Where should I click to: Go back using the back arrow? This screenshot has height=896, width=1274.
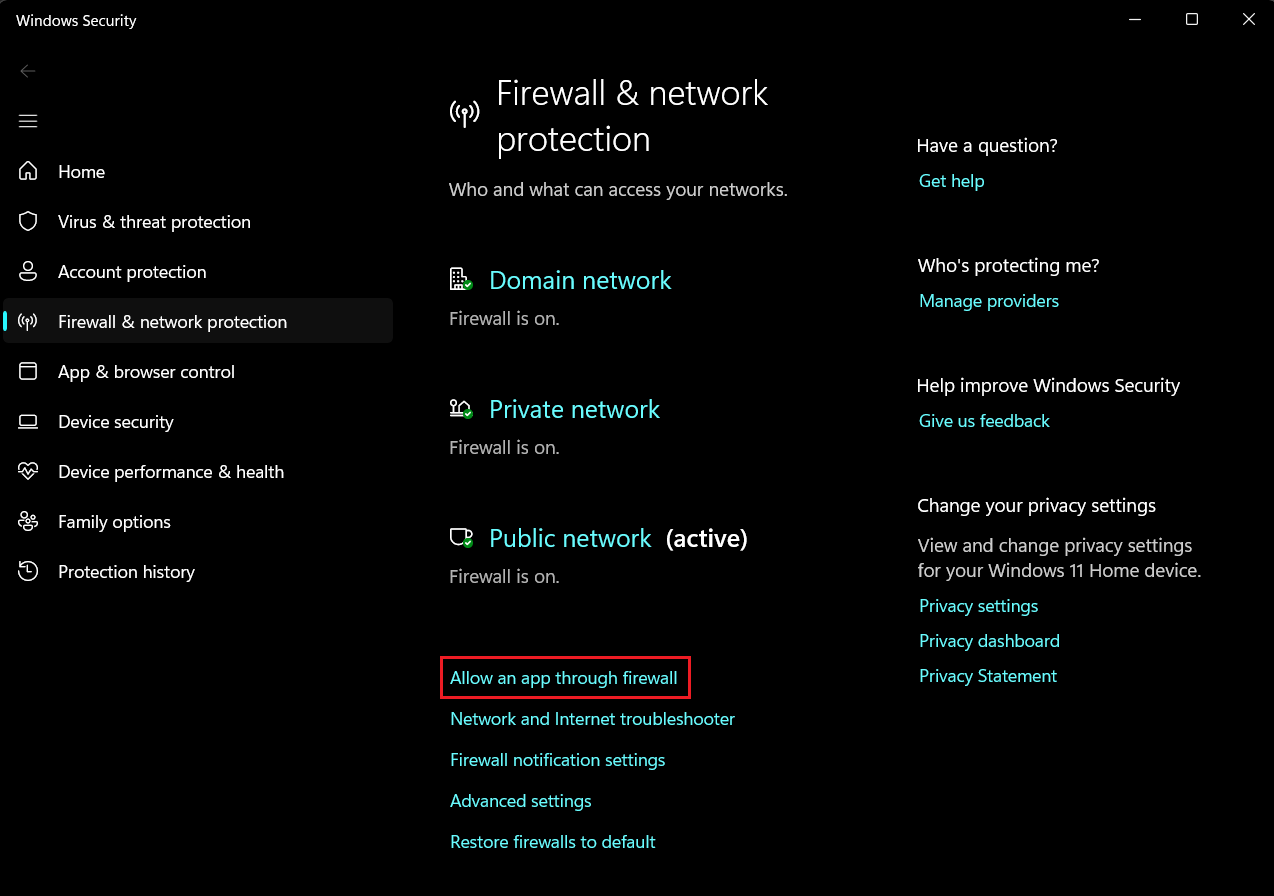28,71
